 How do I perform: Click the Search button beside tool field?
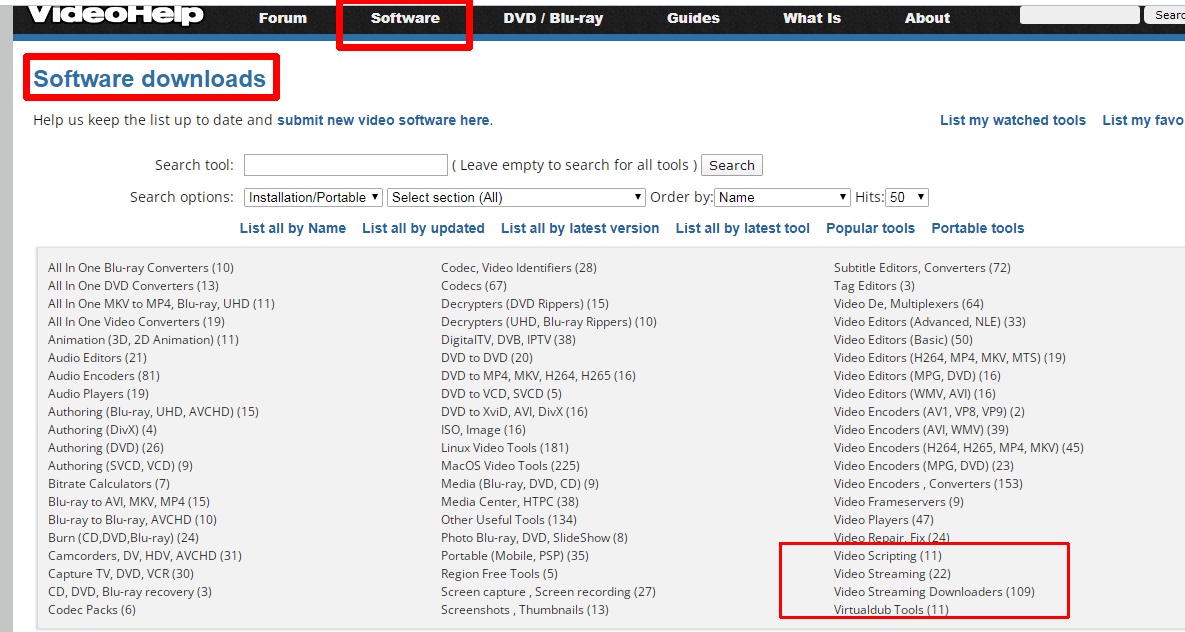(x=732, y=165)
